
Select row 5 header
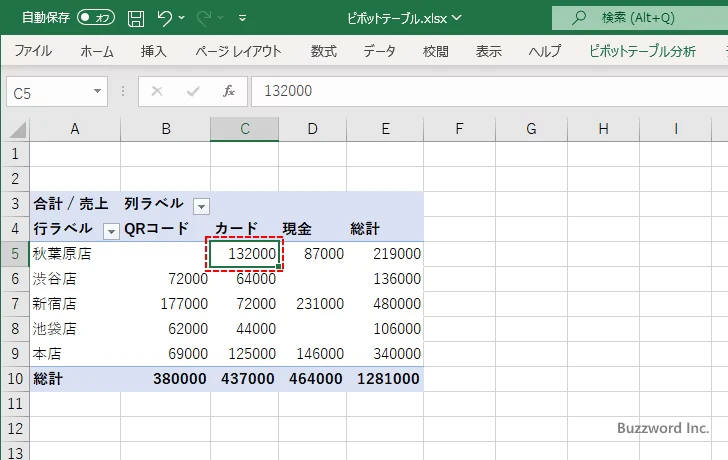15,254
